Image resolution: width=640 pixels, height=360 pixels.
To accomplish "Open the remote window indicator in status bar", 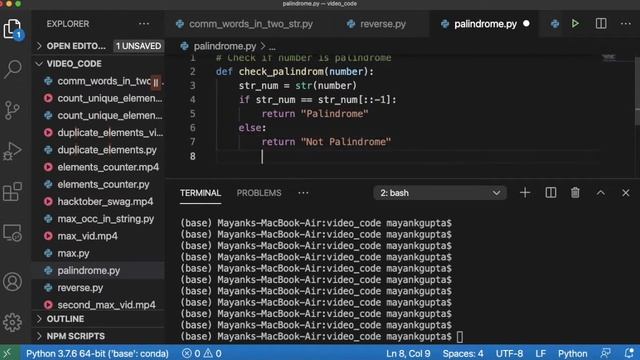I will coord(8,353).
